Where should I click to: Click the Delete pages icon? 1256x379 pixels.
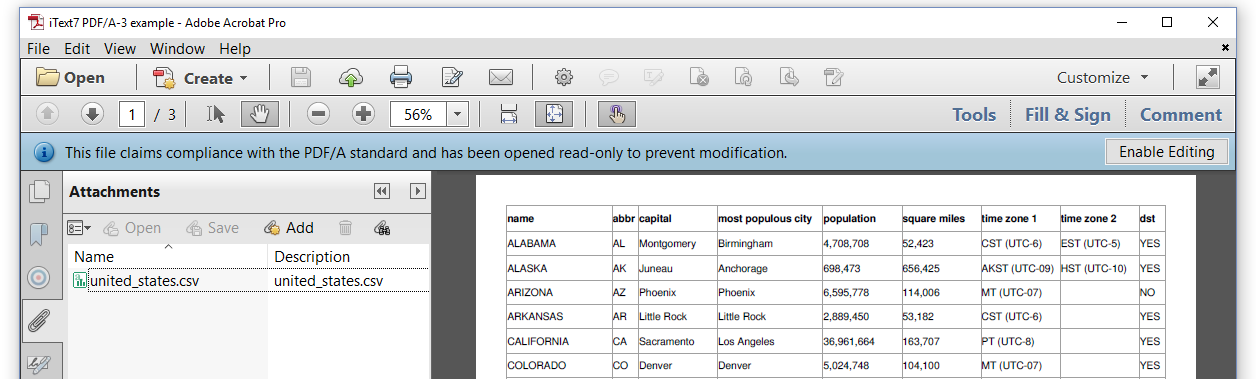(699, 77)
